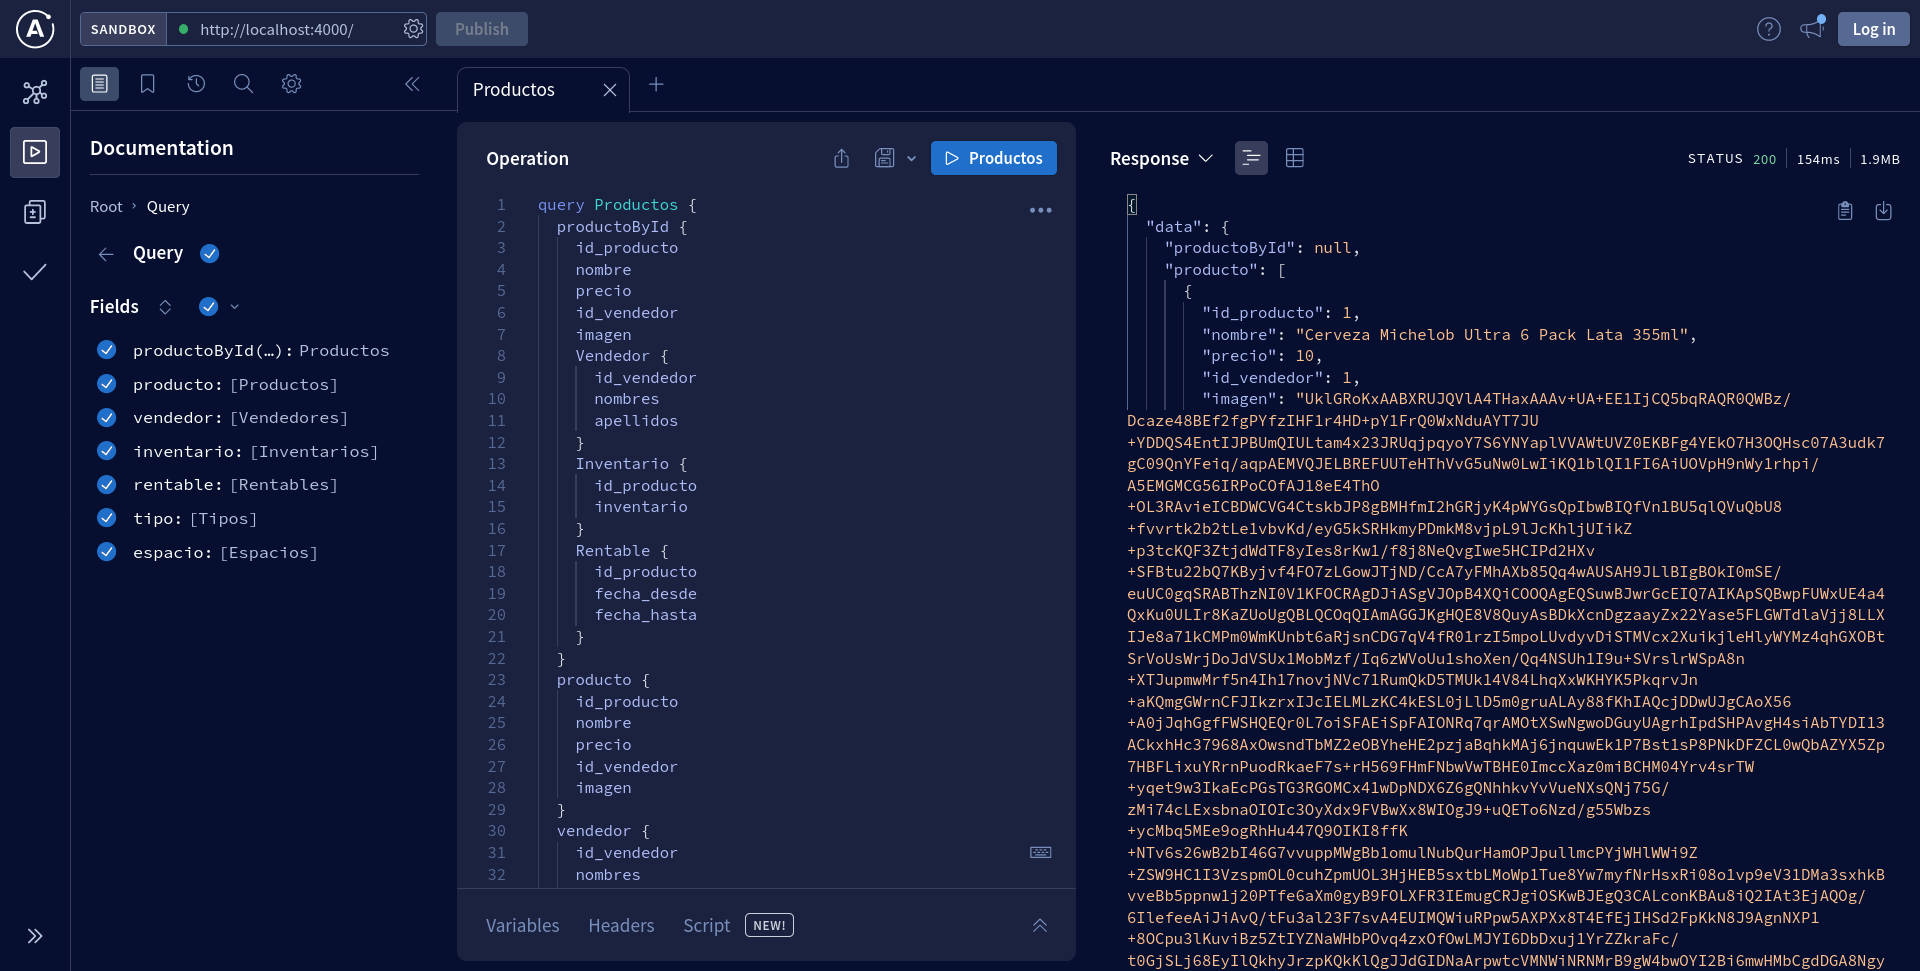Share the operation via the share icon
This screenshot has width=1920, height=971.
tap(840, 158)
